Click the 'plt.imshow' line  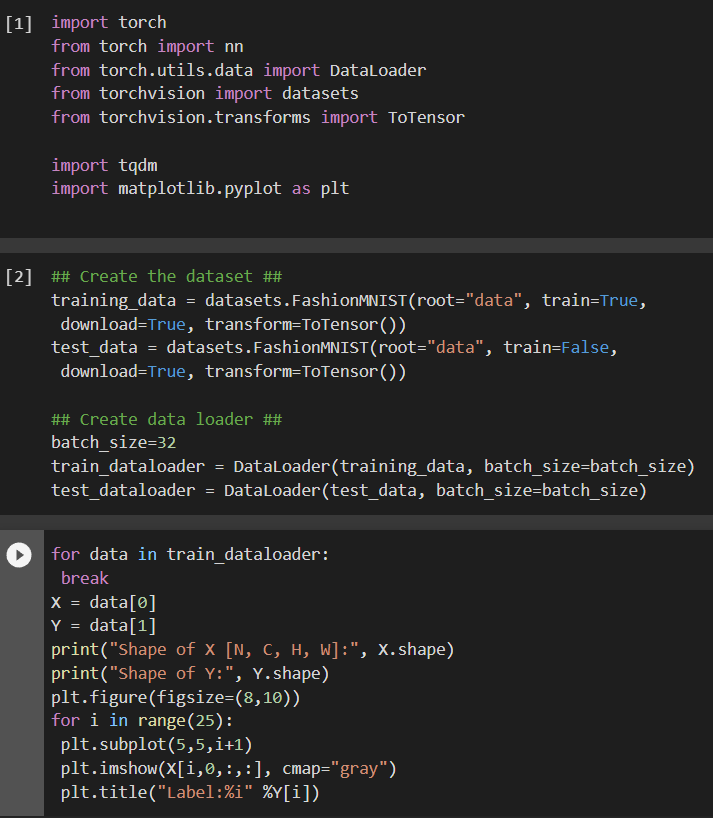tap(229, 769)
